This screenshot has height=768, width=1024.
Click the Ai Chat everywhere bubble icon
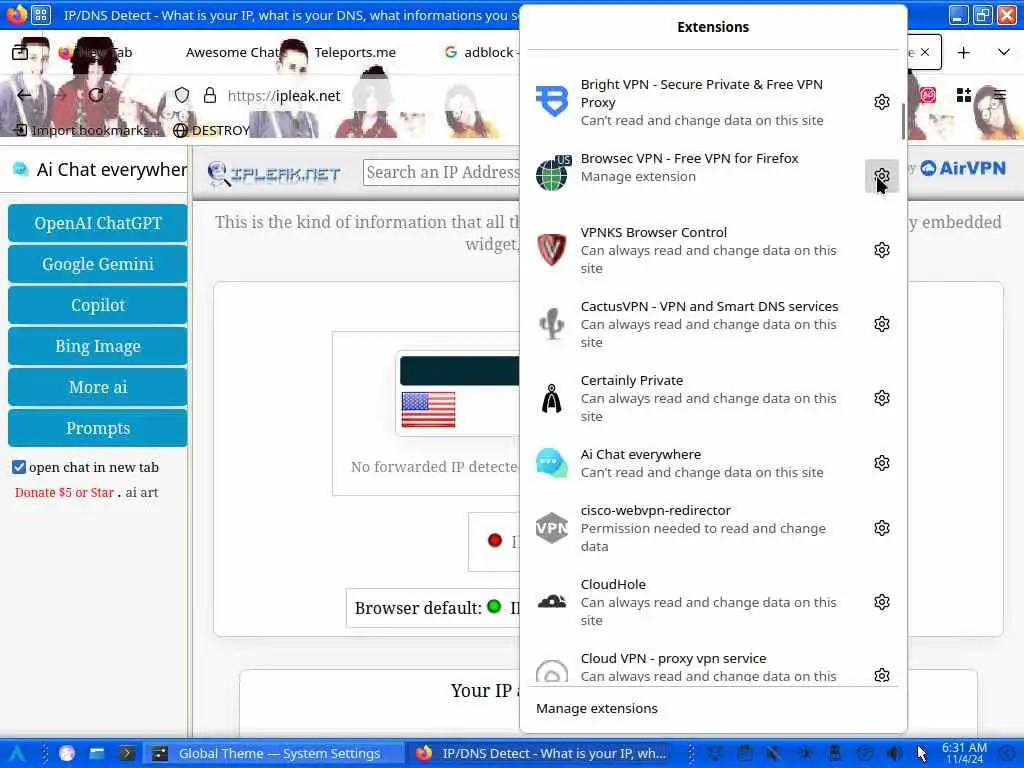point(552,463)
